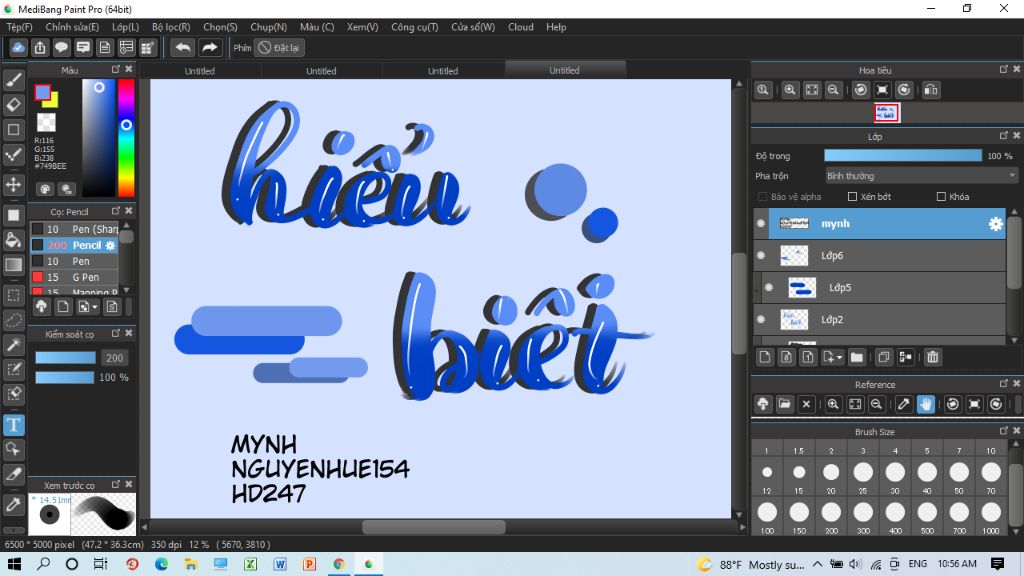Screen dimensions: 1024x576
Task: Expand the new-layer type dropdown arrow
Action: 839,357
